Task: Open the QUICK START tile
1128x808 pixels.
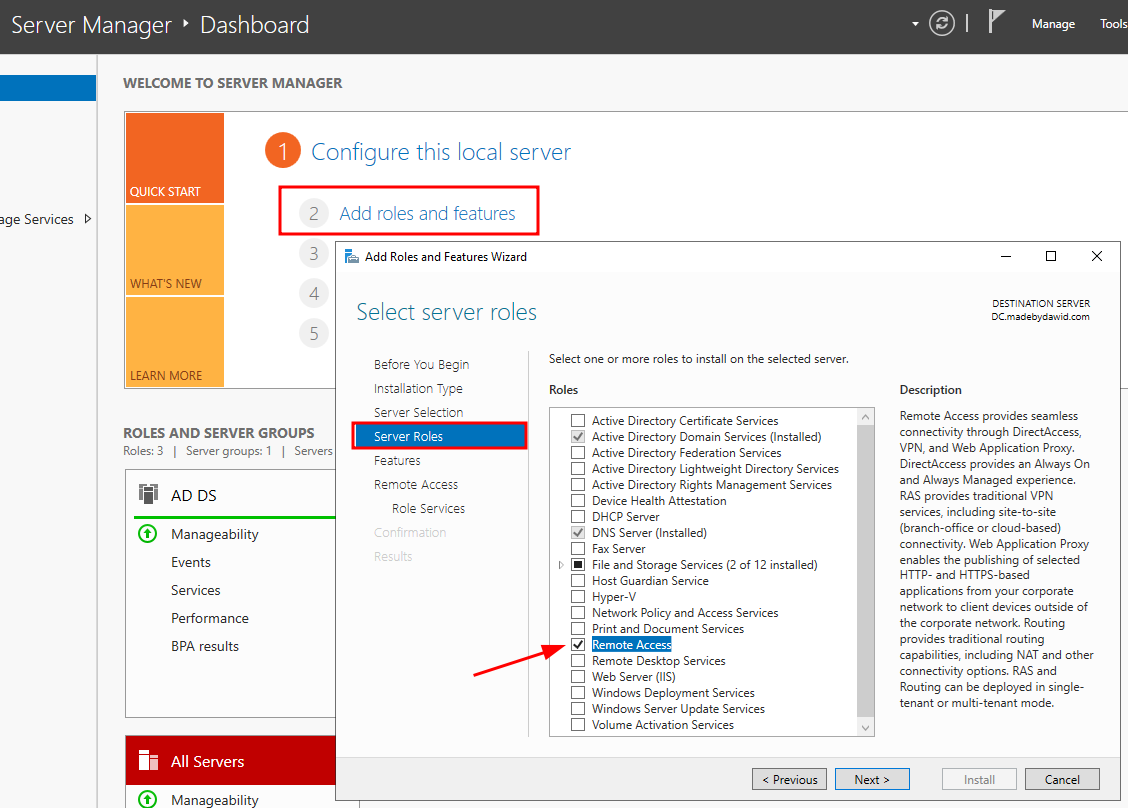Action: pos(175,158)
